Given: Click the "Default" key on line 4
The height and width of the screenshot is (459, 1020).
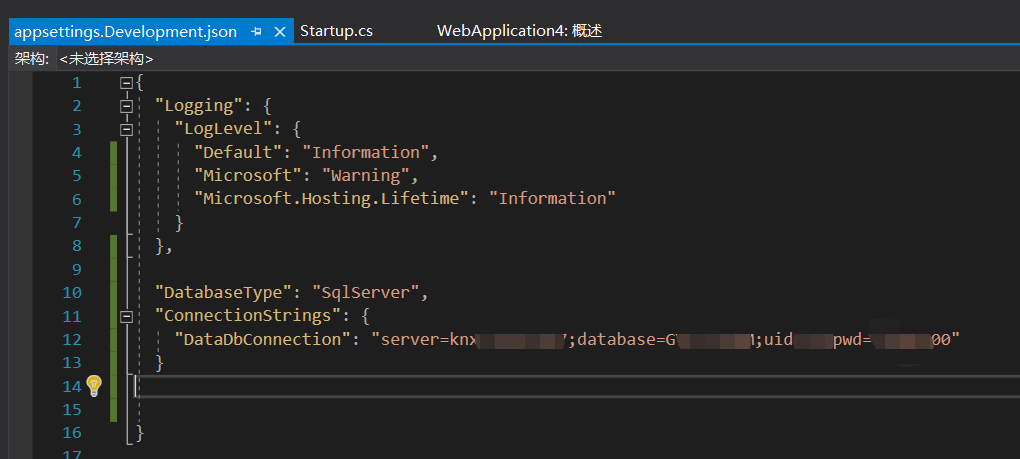Looking at the screenshot, I should pos(238,153).
